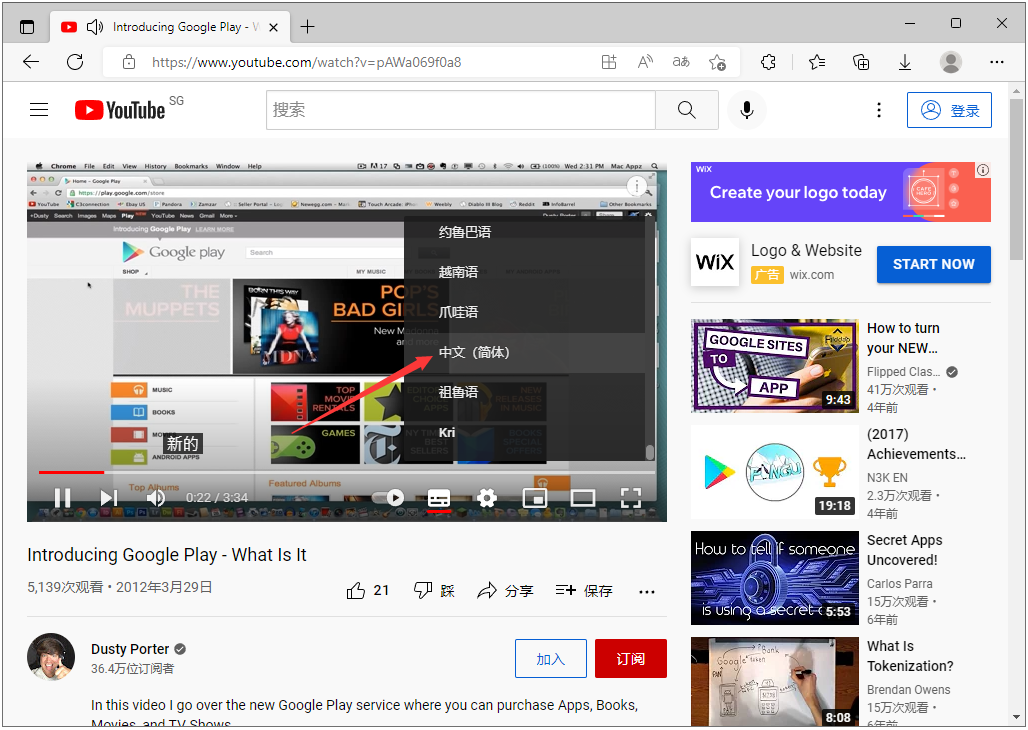Open the translate page icon
1028x730 pixels.
(681, 62)
